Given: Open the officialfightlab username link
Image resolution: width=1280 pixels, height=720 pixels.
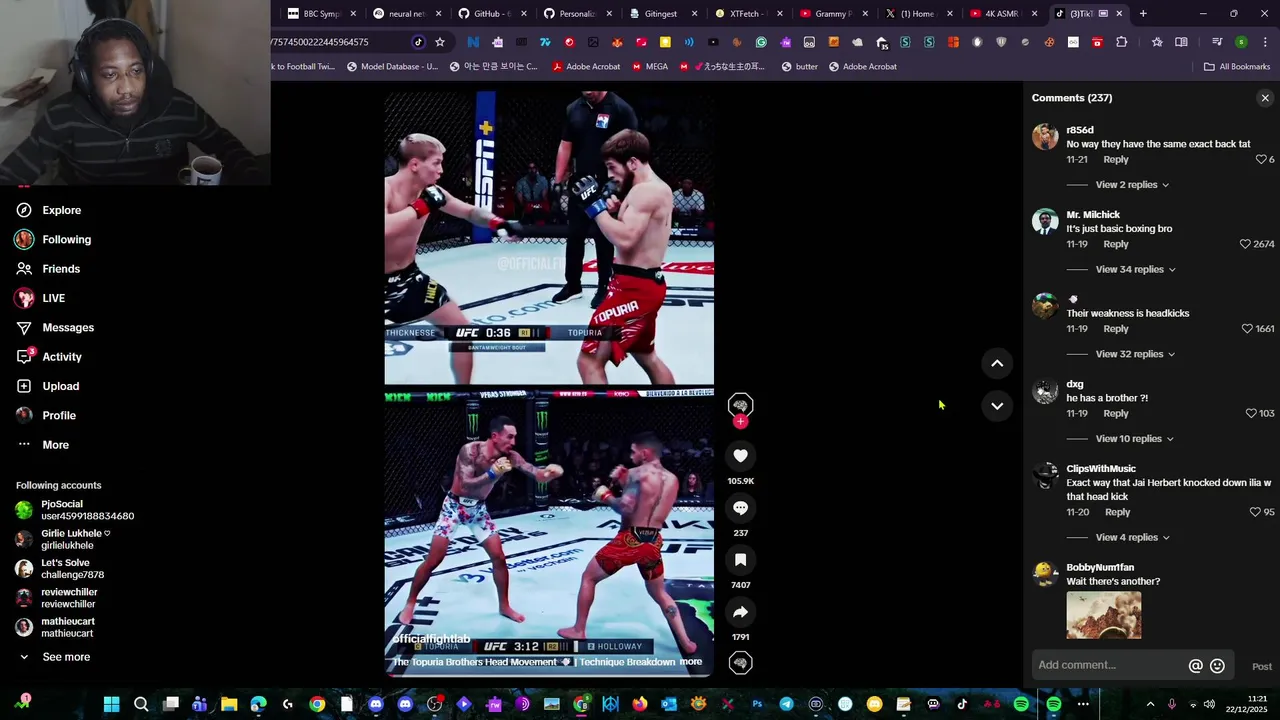Looking at the screenshot, I should pyautogui.click(x=431, y=639).
